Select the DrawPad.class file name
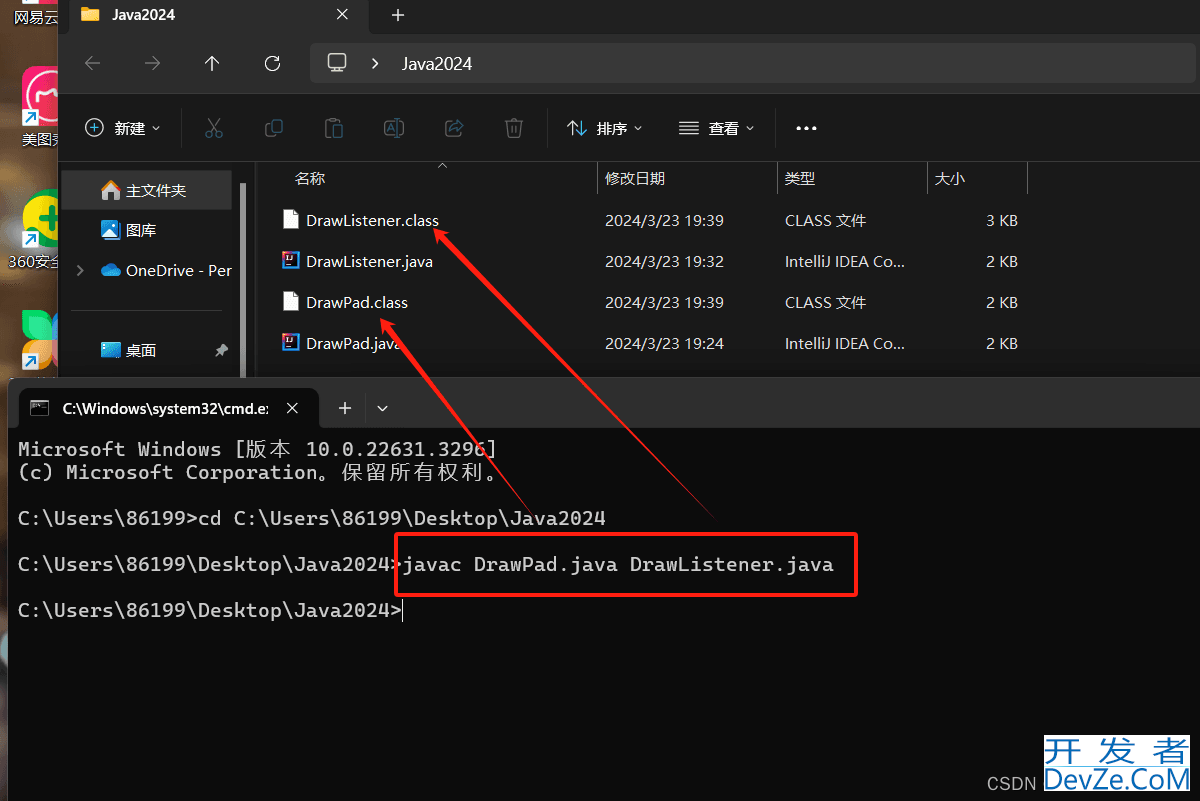This screenshot has height=801, width=1200. click(357, 302)
